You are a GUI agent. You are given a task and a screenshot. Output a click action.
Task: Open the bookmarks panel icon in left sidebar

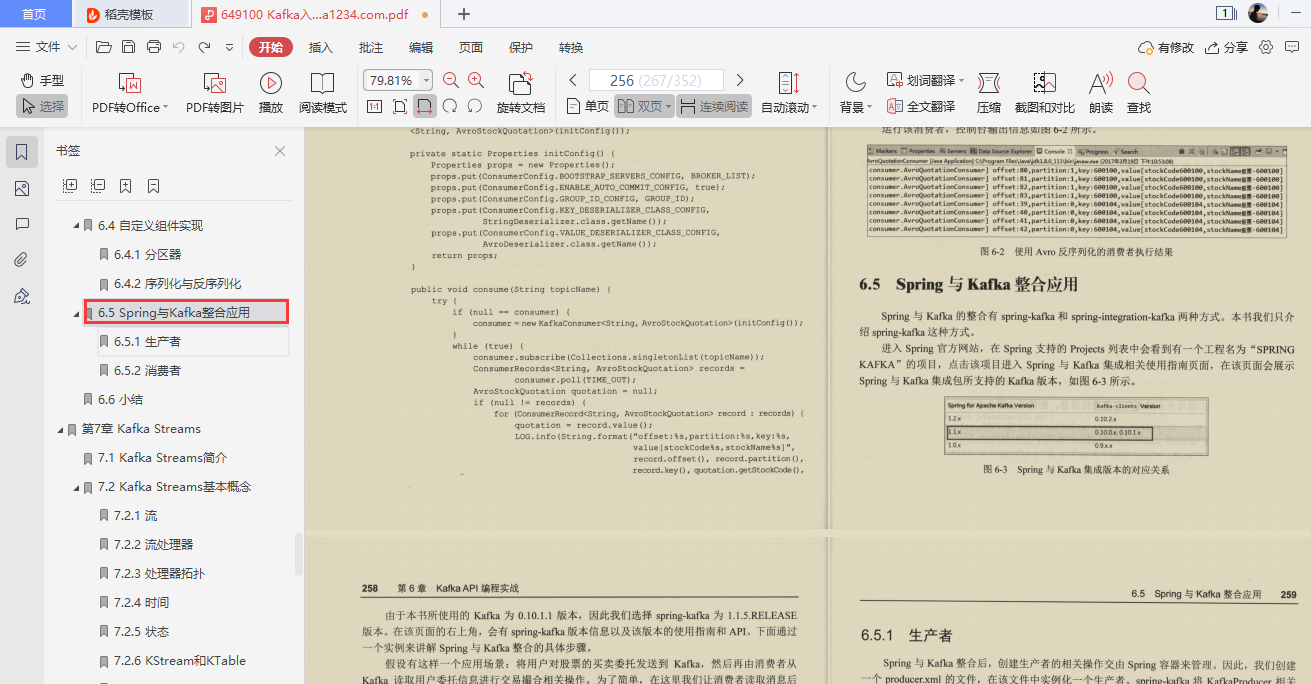pyautogui.click(x=22, y=151)
